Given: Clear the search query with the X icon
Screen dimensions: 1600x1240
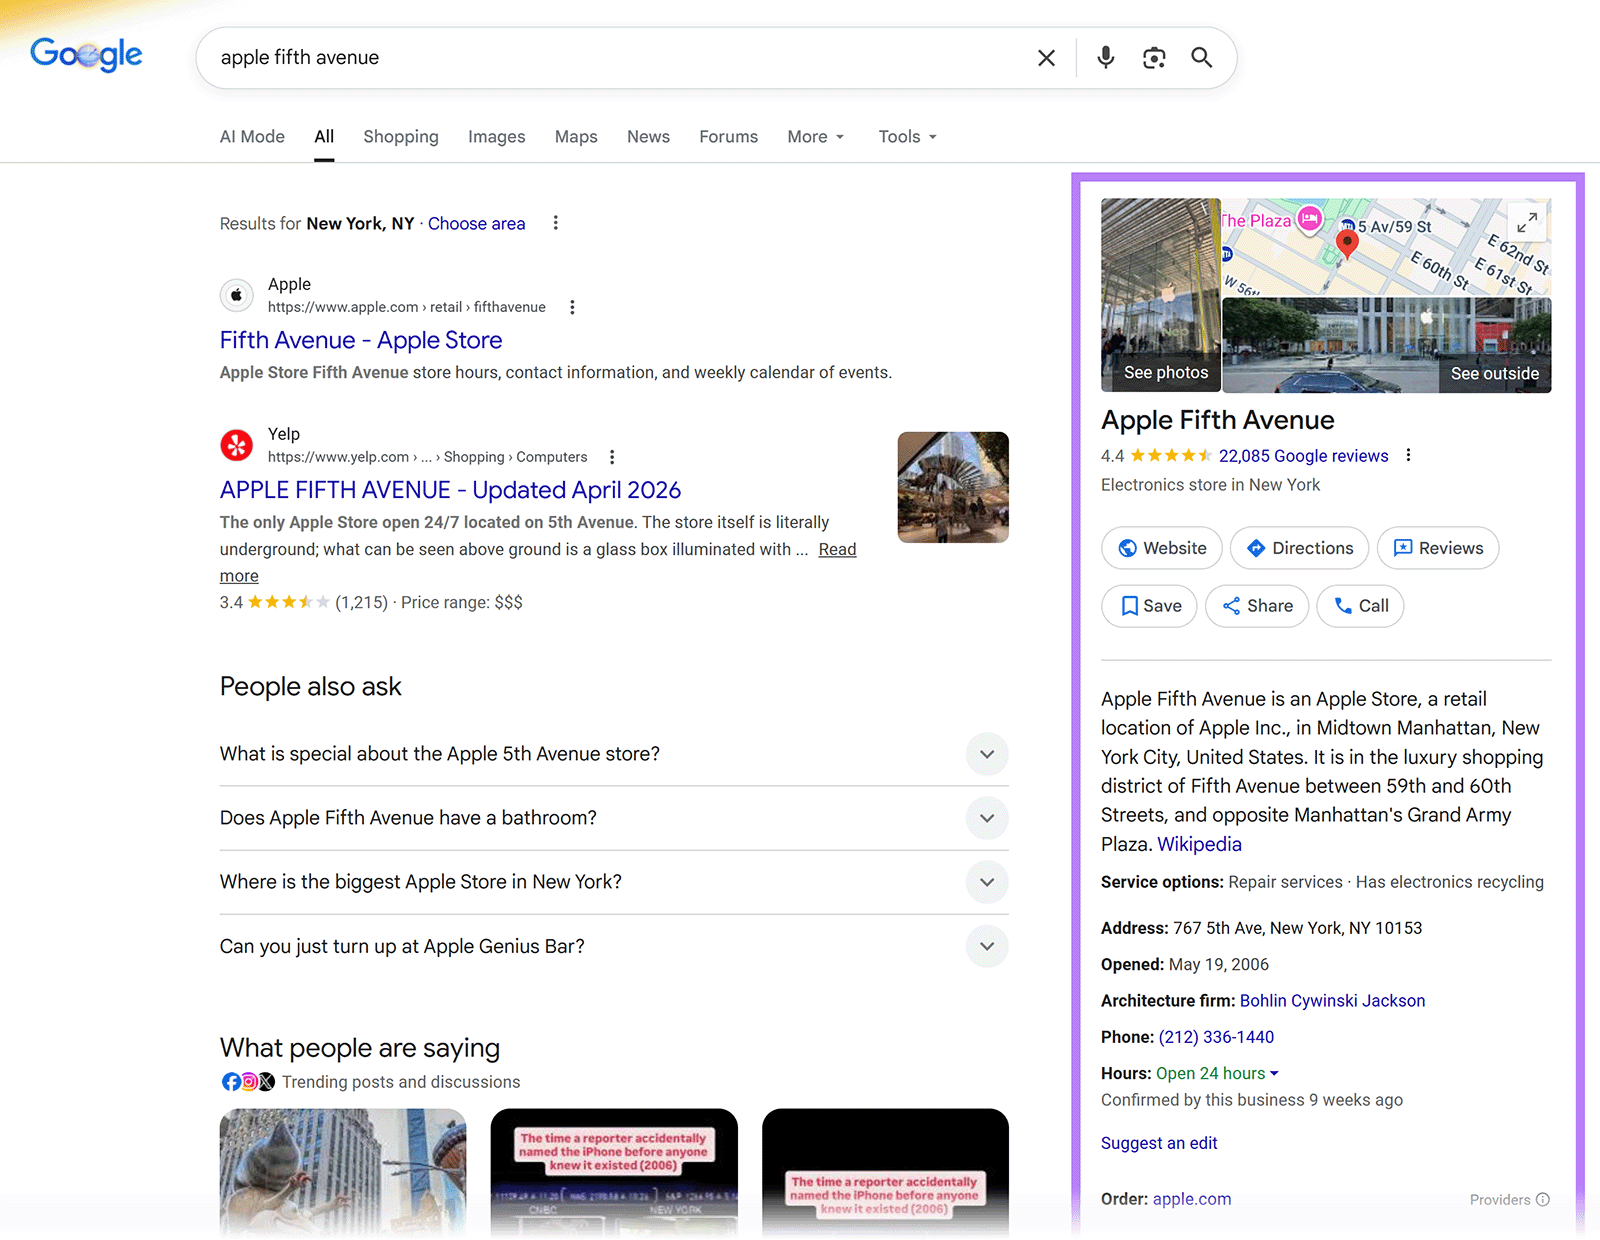Looking at the screenshot, I should (1045, 57).
